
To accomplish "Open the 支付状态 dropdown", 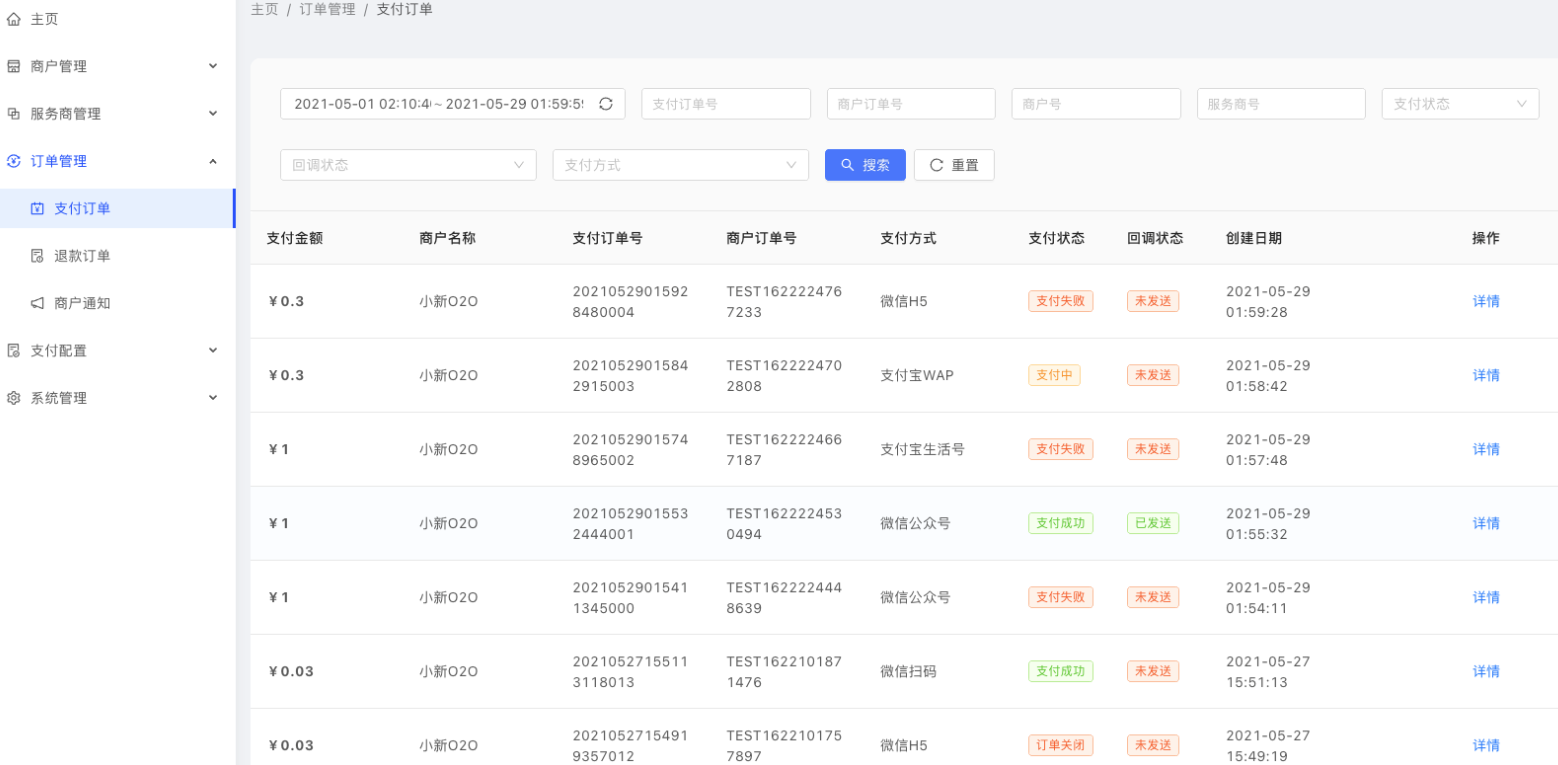I will coord(1460,104).
